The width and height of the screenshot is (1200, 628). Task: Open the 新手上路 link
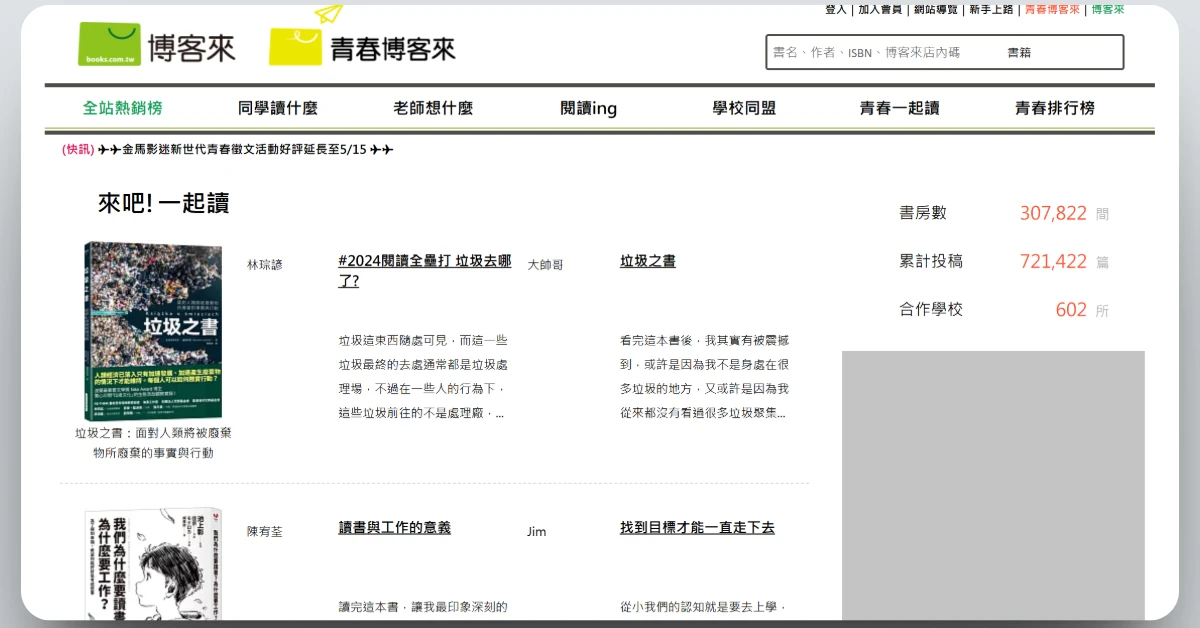pos(992,9)
